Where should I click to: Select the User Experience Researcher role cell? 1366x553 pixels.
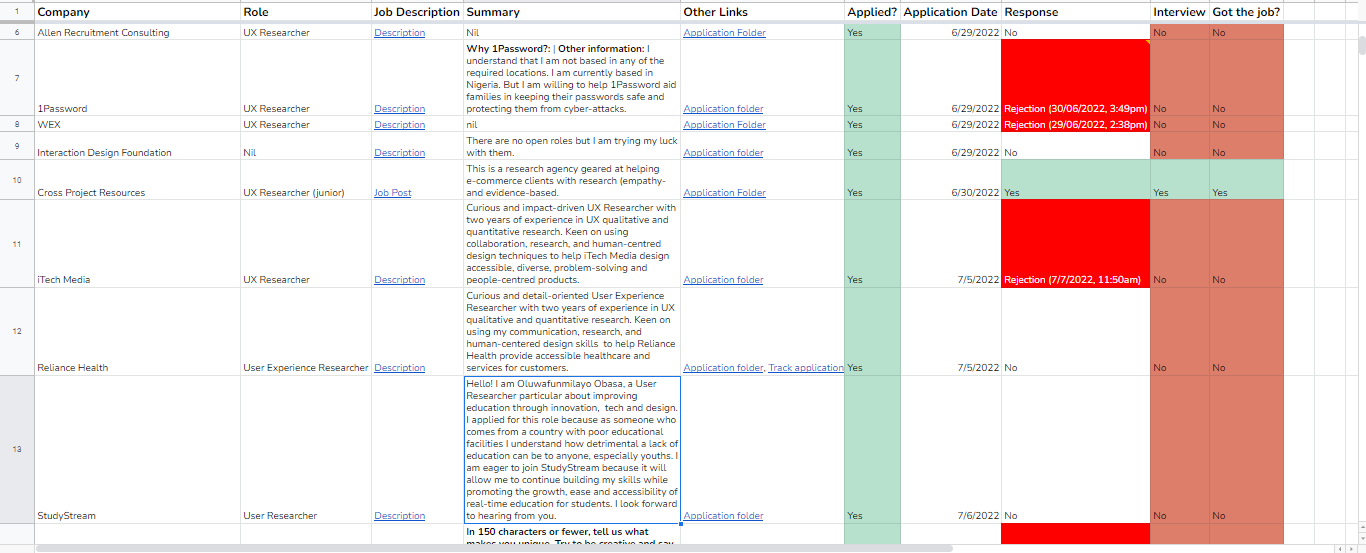[x=306, y=332]
